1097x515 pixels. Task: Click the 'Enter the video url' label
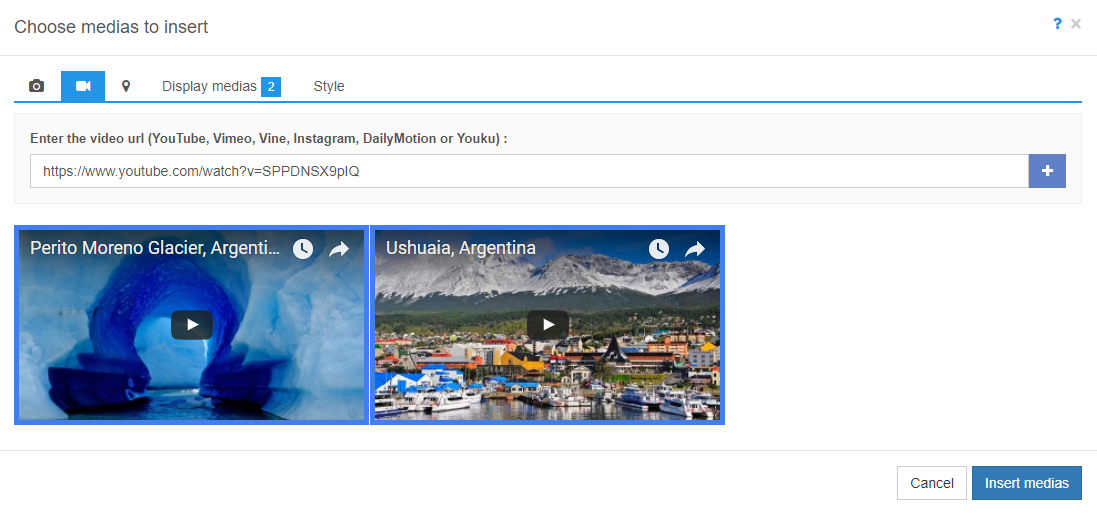click(269, 139)
